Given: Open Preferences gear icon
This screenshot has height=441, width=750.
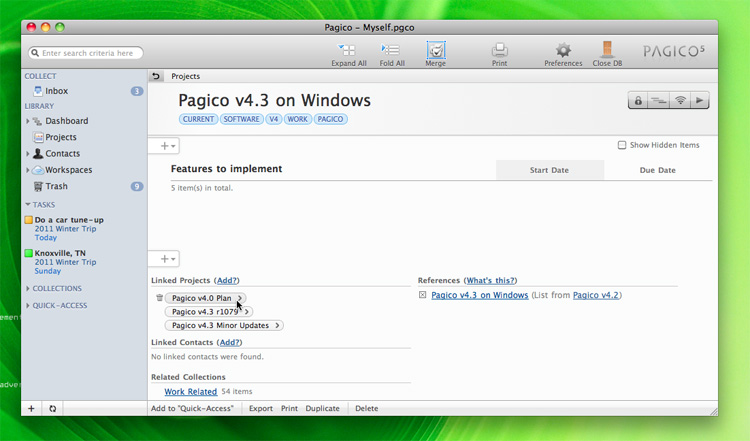Looking at the screenshot, I should click(x=563, y=50).
